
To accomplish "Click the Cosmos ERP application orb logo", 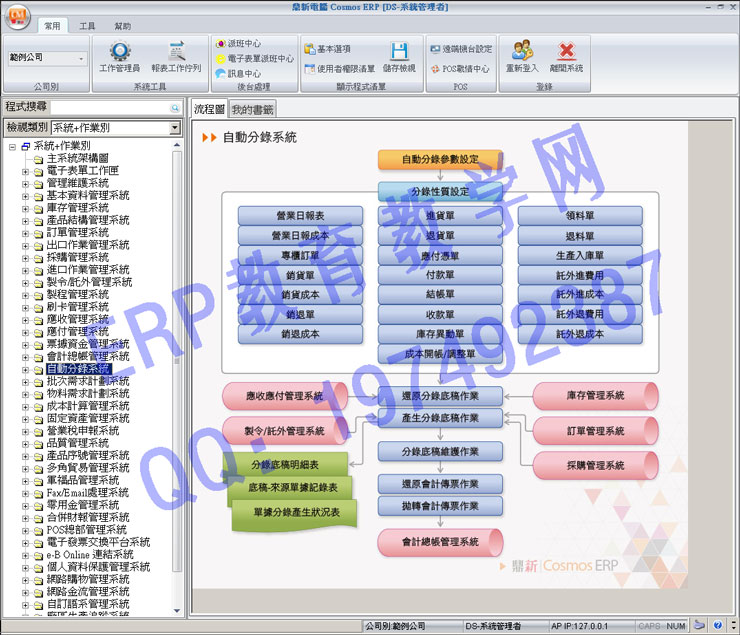I will pyautogui.click(x=17, y=17).
